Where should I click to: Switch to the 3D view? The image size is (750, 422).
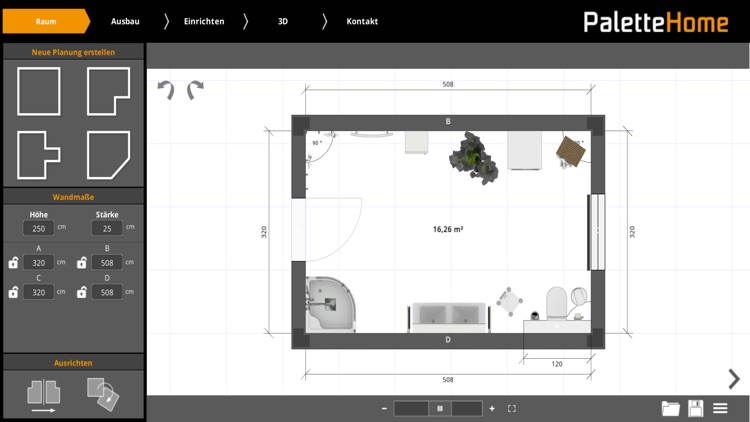tap(283, 21)
